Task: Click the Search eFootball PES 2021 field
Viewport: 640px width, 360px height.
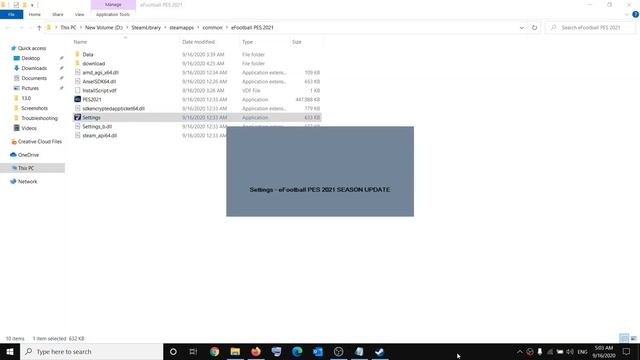Action: [590, 28]
